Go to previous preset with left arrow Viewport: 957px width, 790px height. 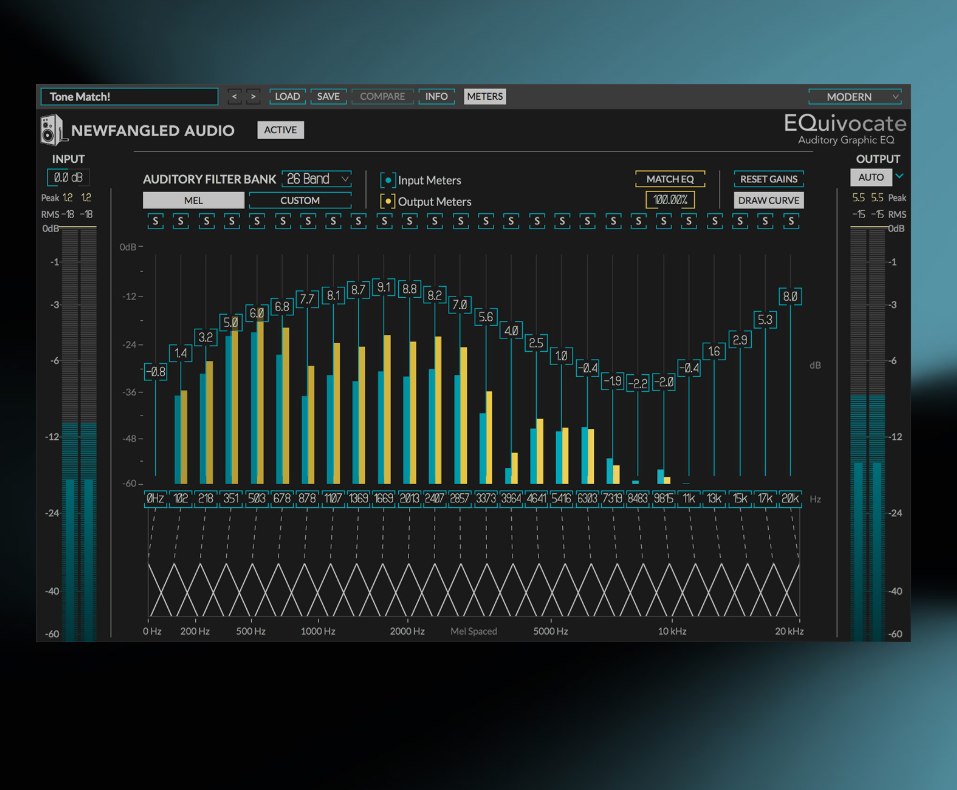(234, 96)
